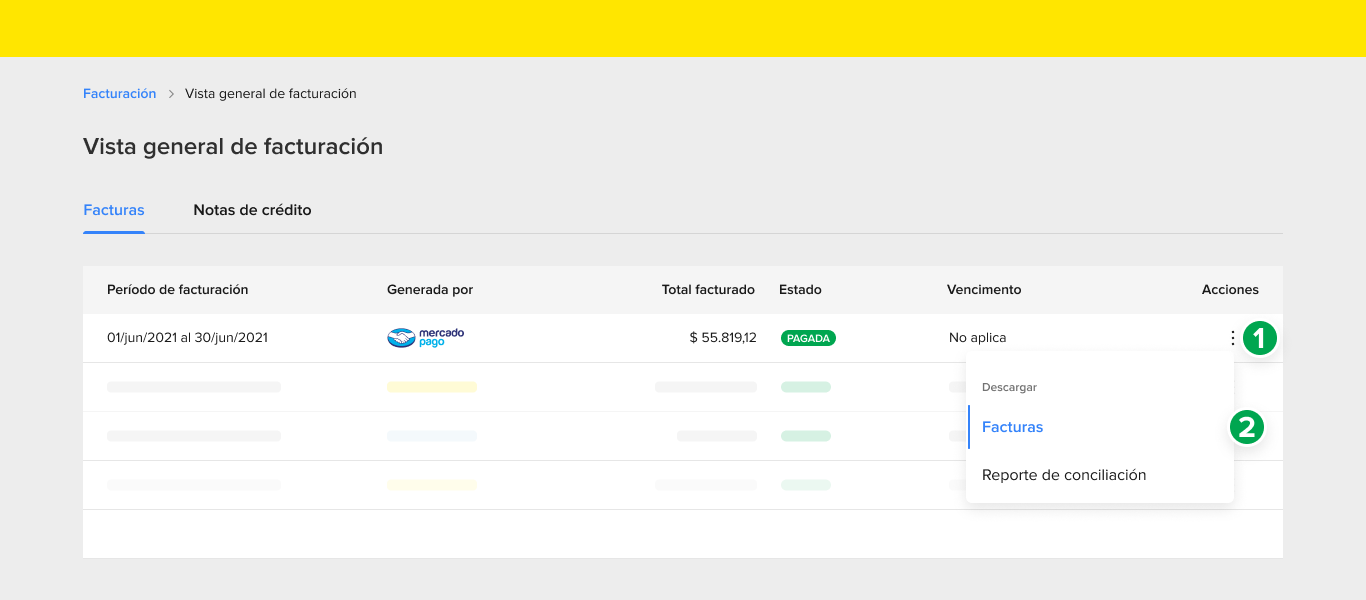Switch to the Notas de crédito tab
1366x600 pixels.
point(252,210)
